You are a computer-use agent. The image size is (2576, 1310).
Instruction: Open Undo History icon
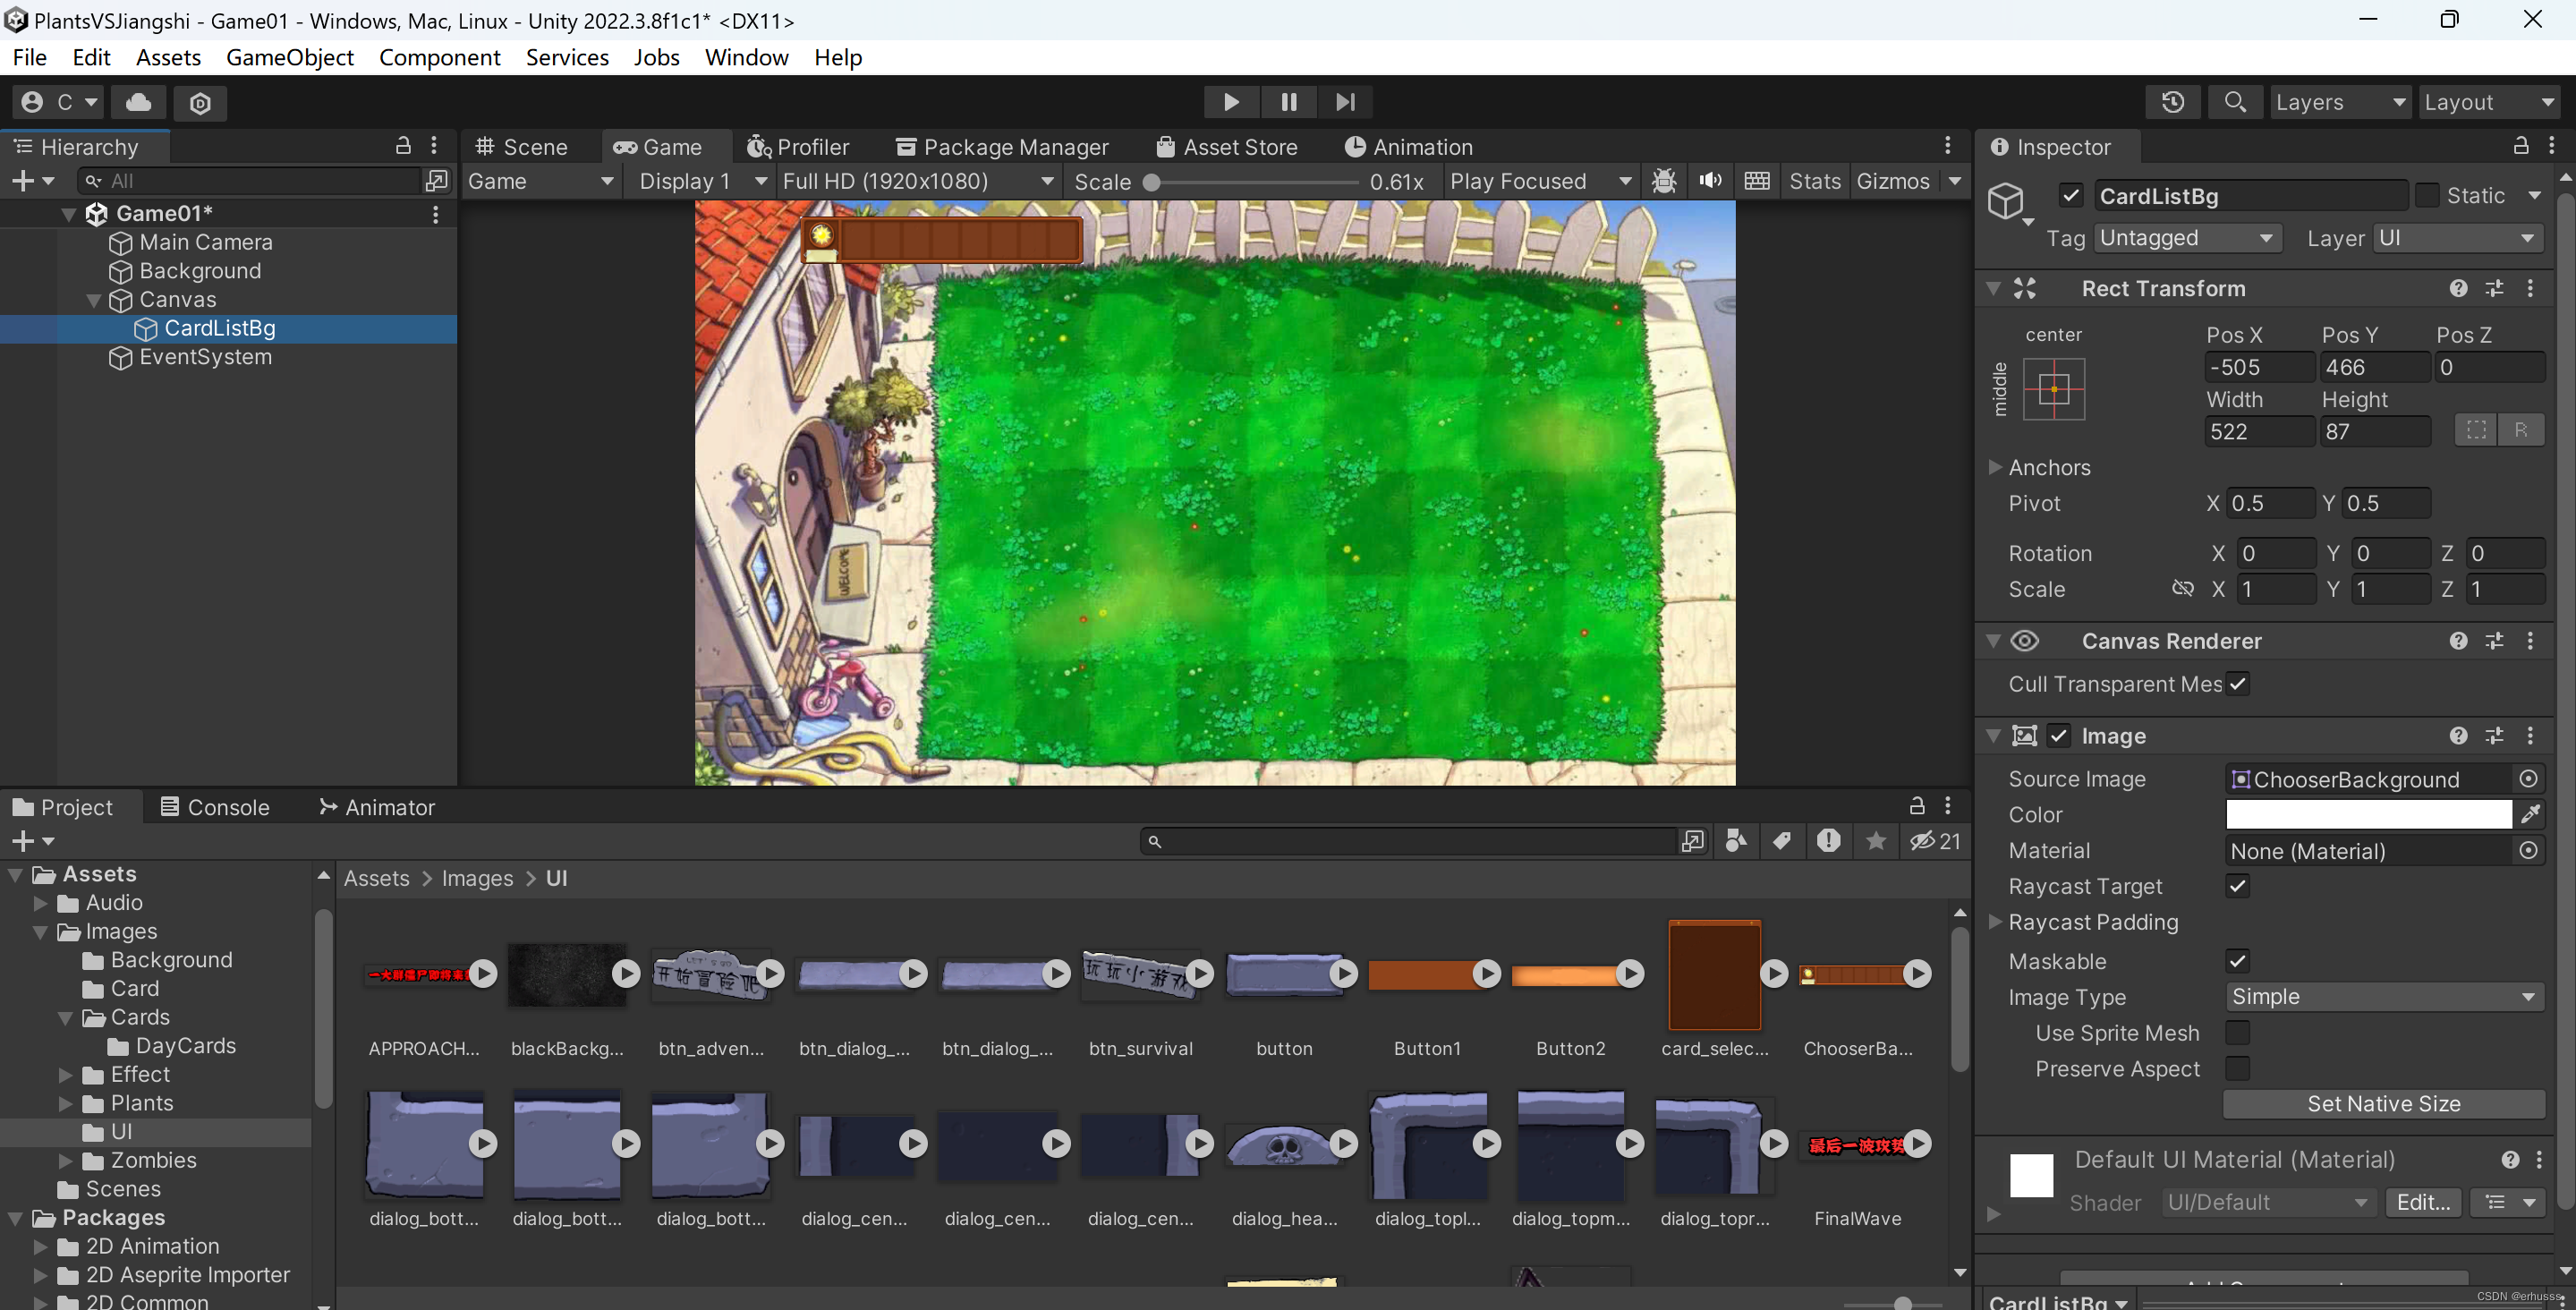pos(2172,102)
